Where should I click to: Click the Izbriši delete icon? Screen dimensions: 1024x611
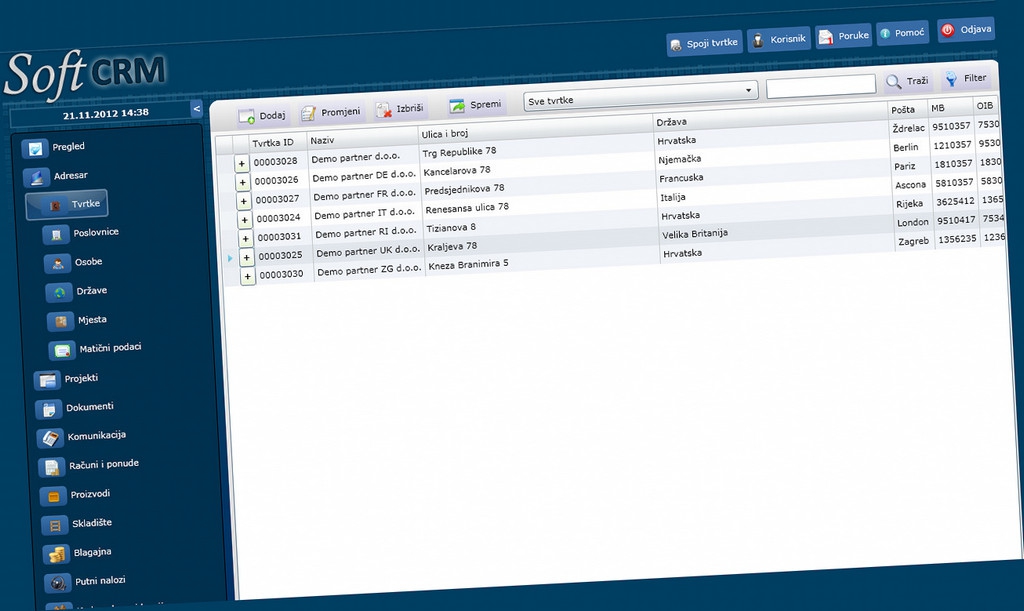click(x=384, y=110)
